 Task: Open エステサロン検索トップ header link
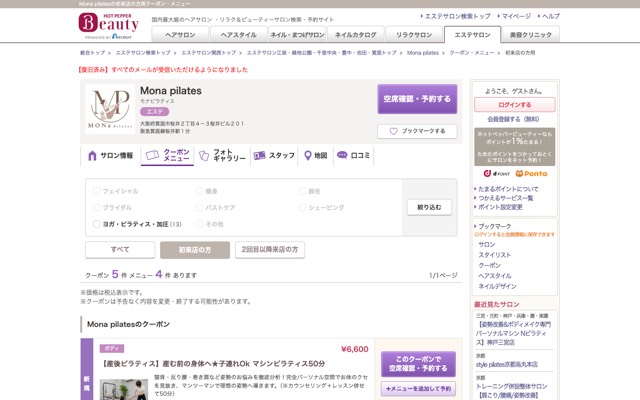[457, 16]
